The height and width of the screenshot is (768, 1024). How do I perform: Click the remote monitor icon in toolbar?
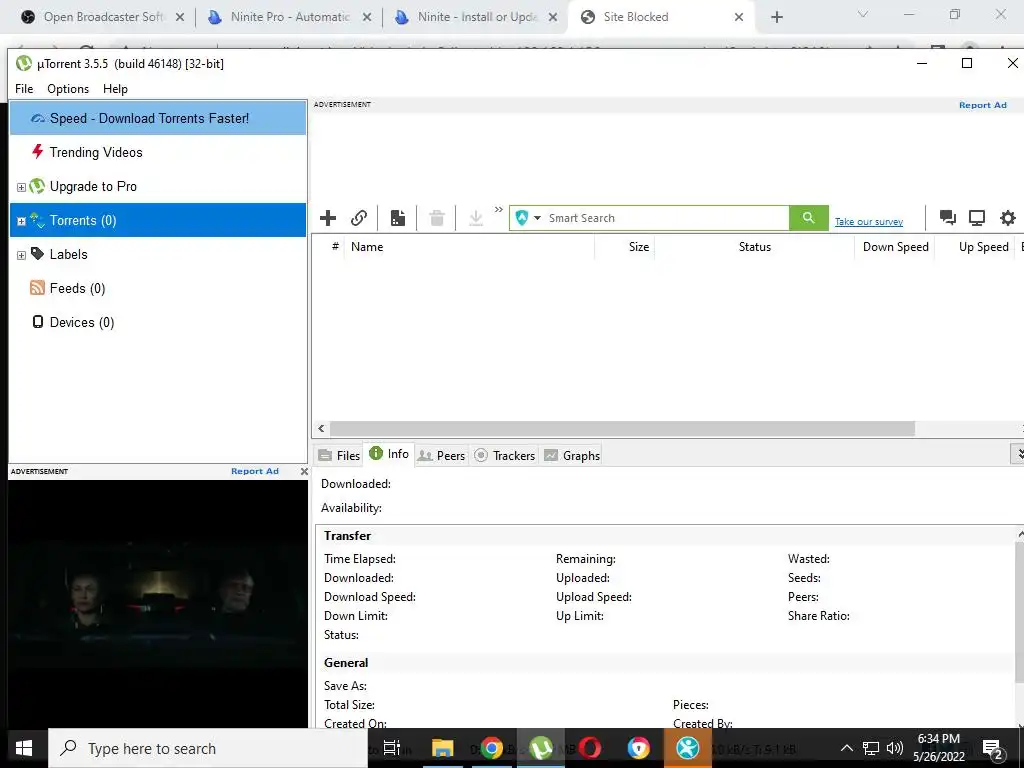977,218
